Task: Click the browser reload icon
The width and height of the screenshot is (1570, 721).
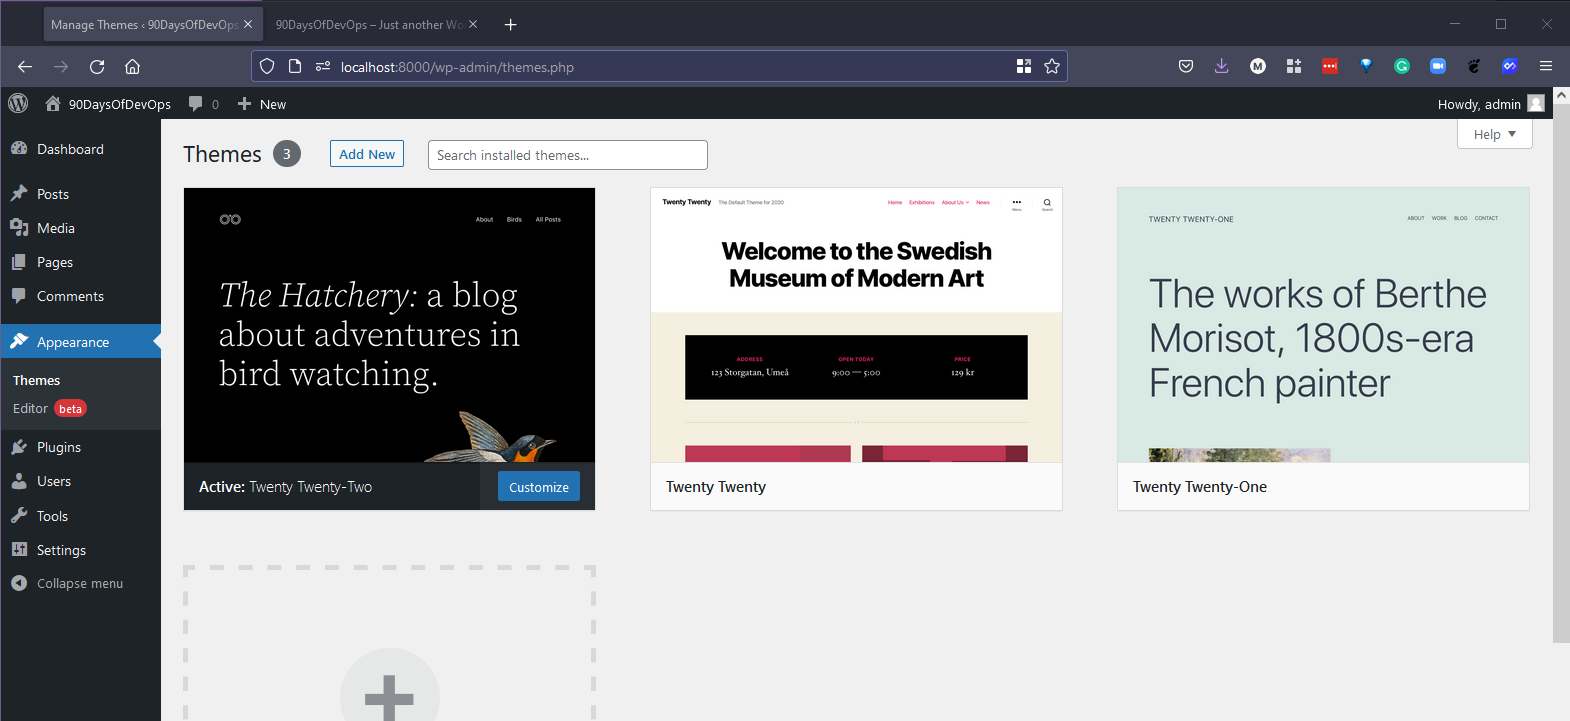Action: point(97,67)
